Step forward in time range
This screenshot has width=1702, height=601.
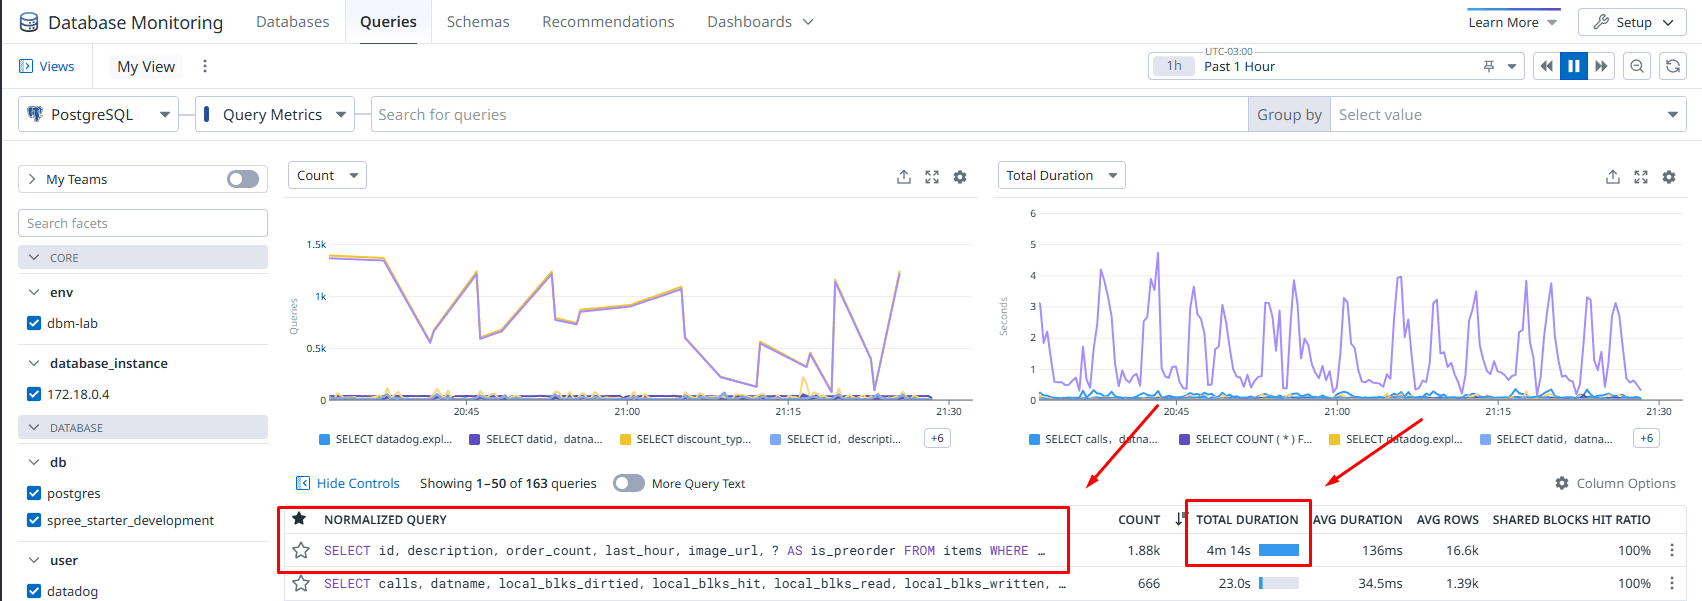[x=1601, y=66]
